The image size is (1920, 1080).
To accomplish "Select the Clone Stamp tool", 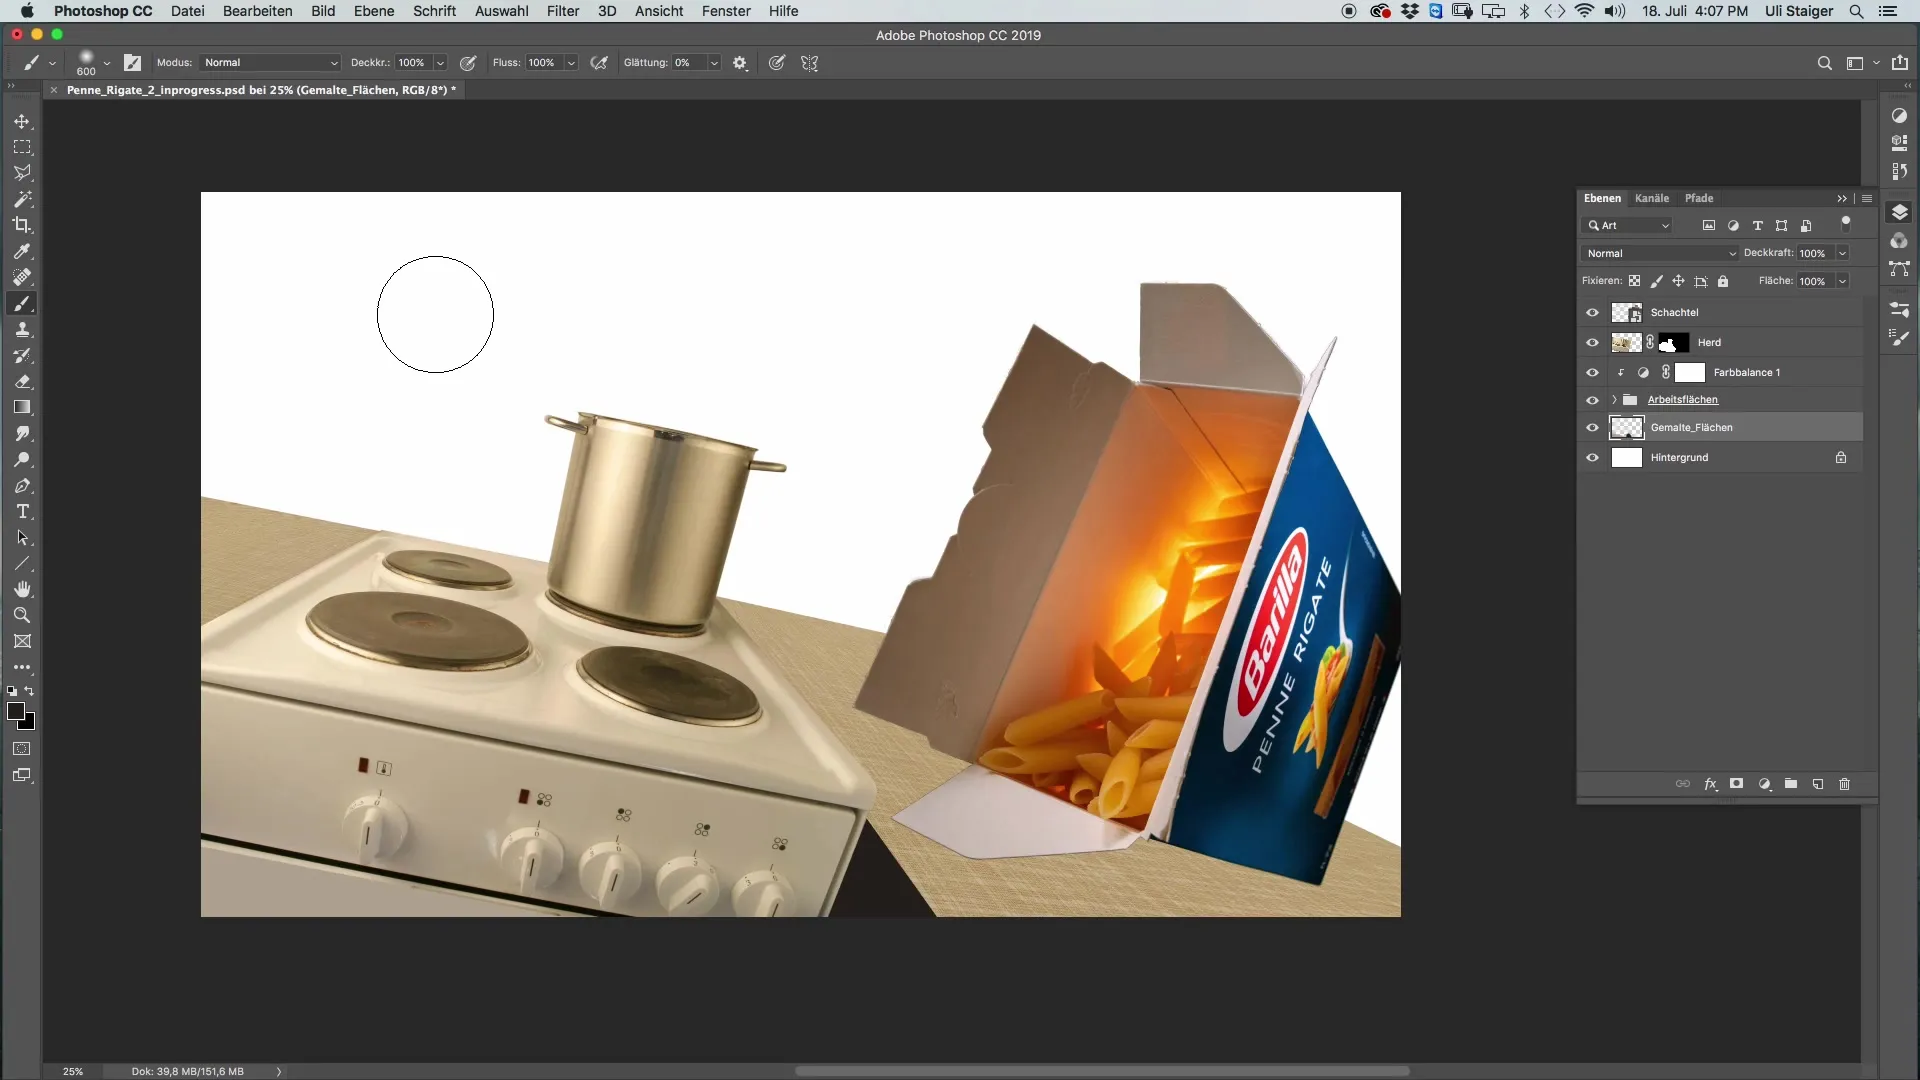I will (x=22, y=329).
